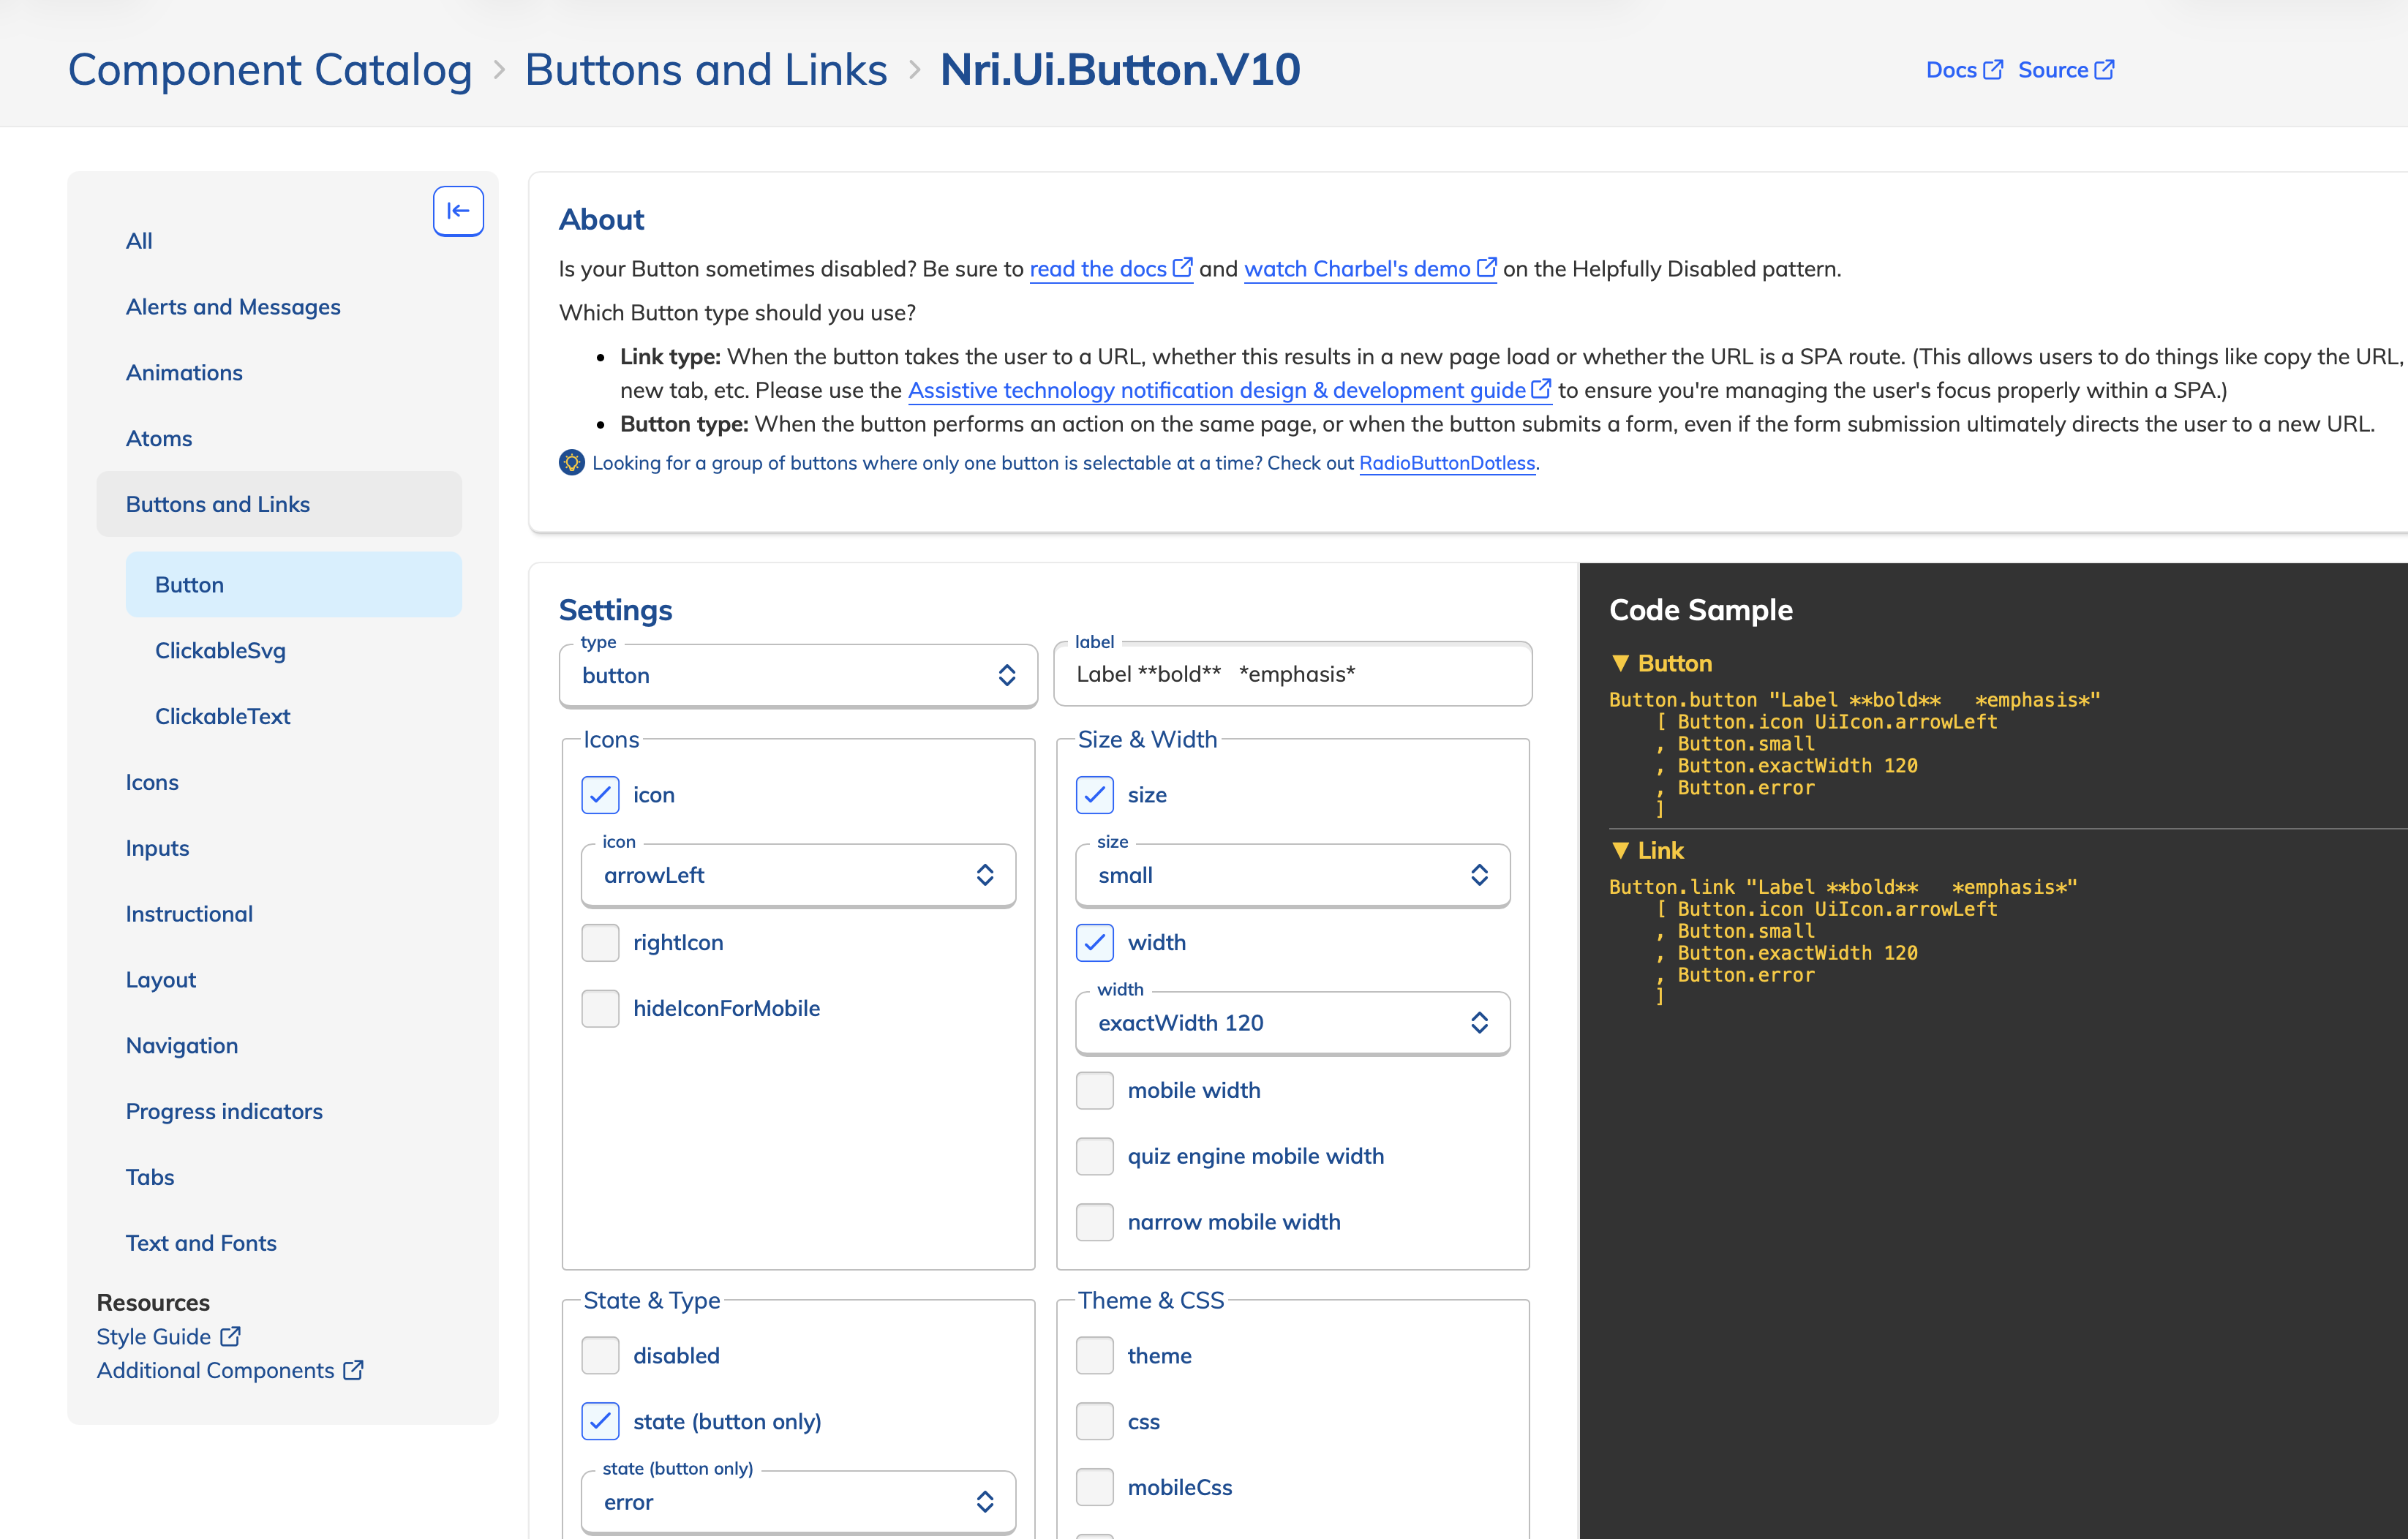Image resolution: width=2408 pixels, height=1539 pixels.
Task: Enable the rightIcon checkbox
Action: [x=600, y=942]
